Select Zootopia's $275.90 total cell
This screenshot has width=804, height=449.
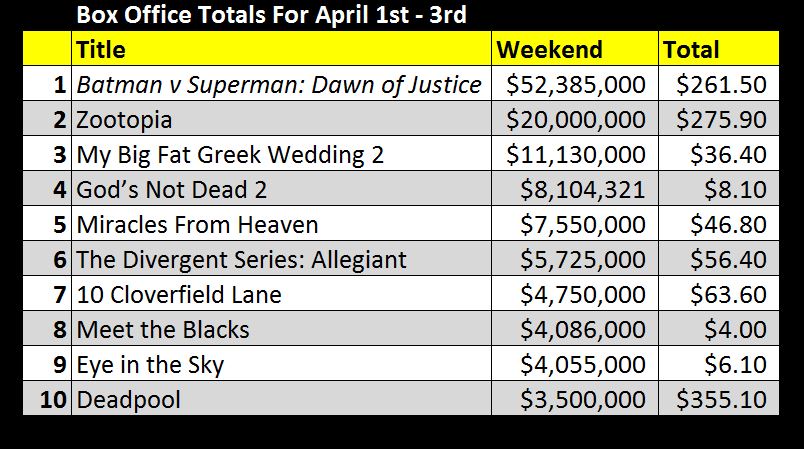click(721, 120)
